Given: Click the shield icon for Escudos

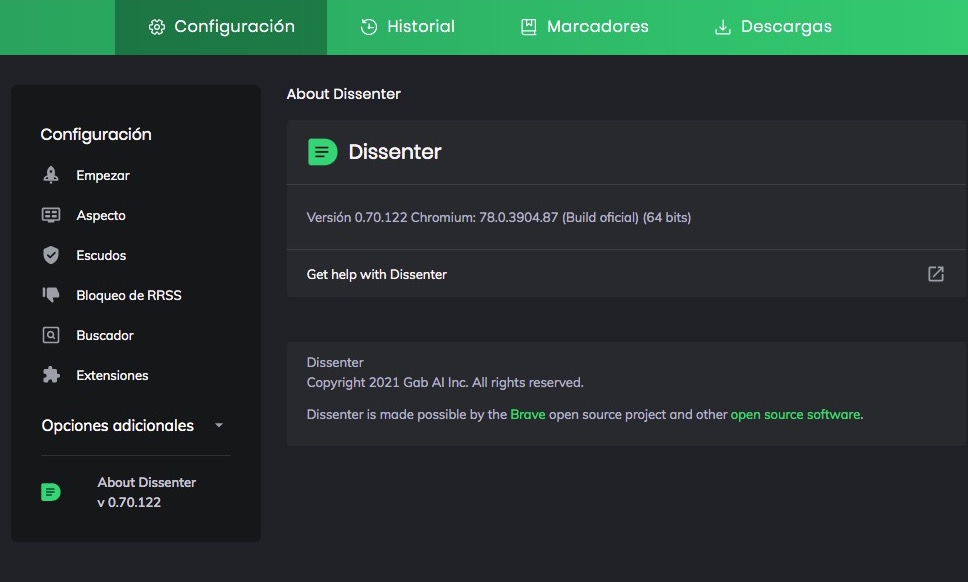Looking at the screenshot, I should click(51, 255).
